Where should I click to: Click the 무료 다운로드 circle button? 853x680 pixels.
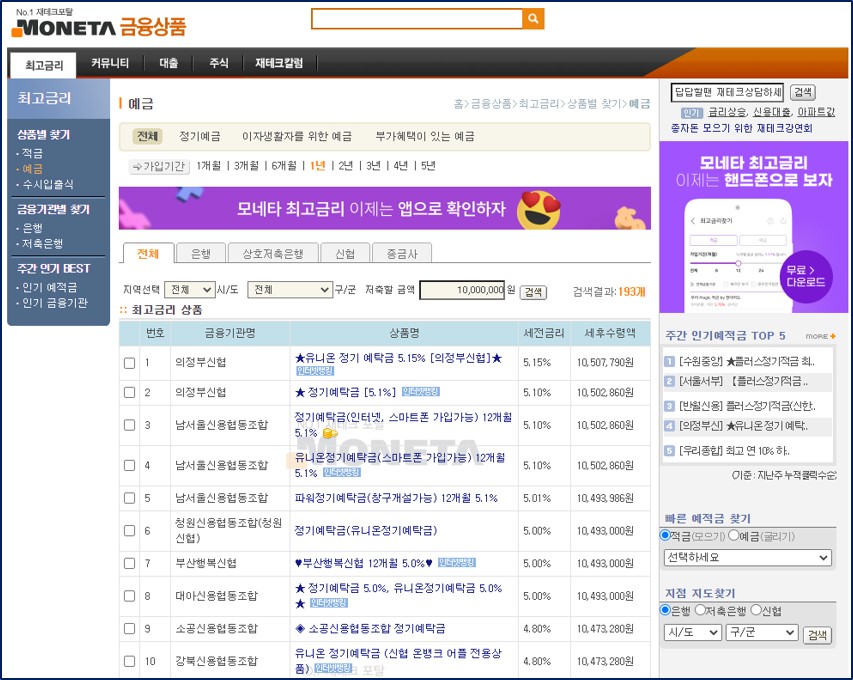[x=806, y=276]
